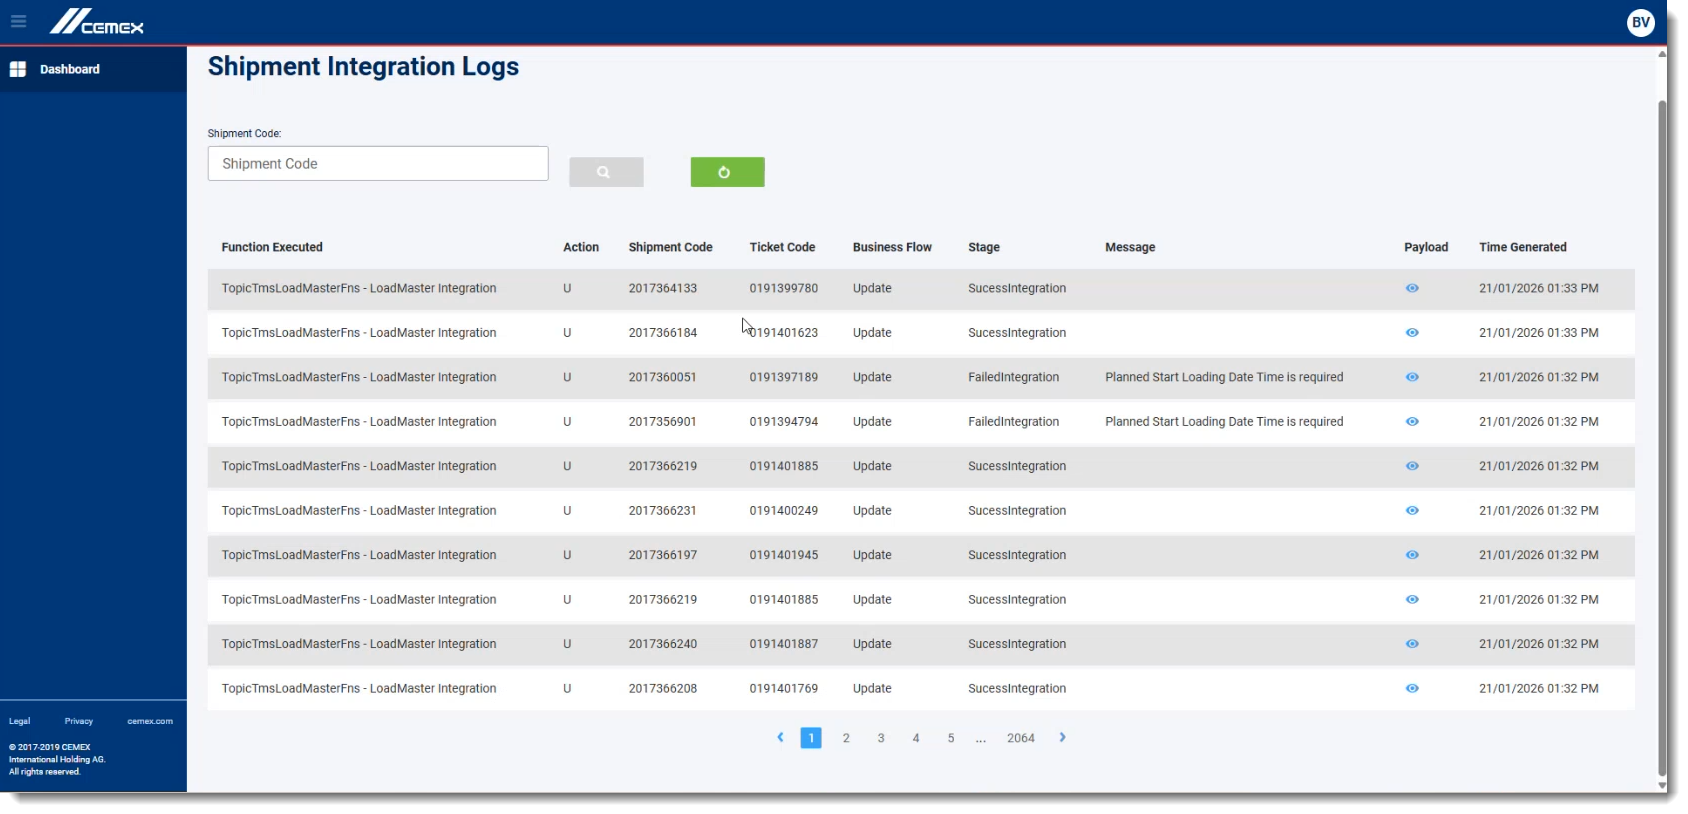The image size is (1688, 814).
Task: Click the Time Generated column header
Action: point(1523,247)
